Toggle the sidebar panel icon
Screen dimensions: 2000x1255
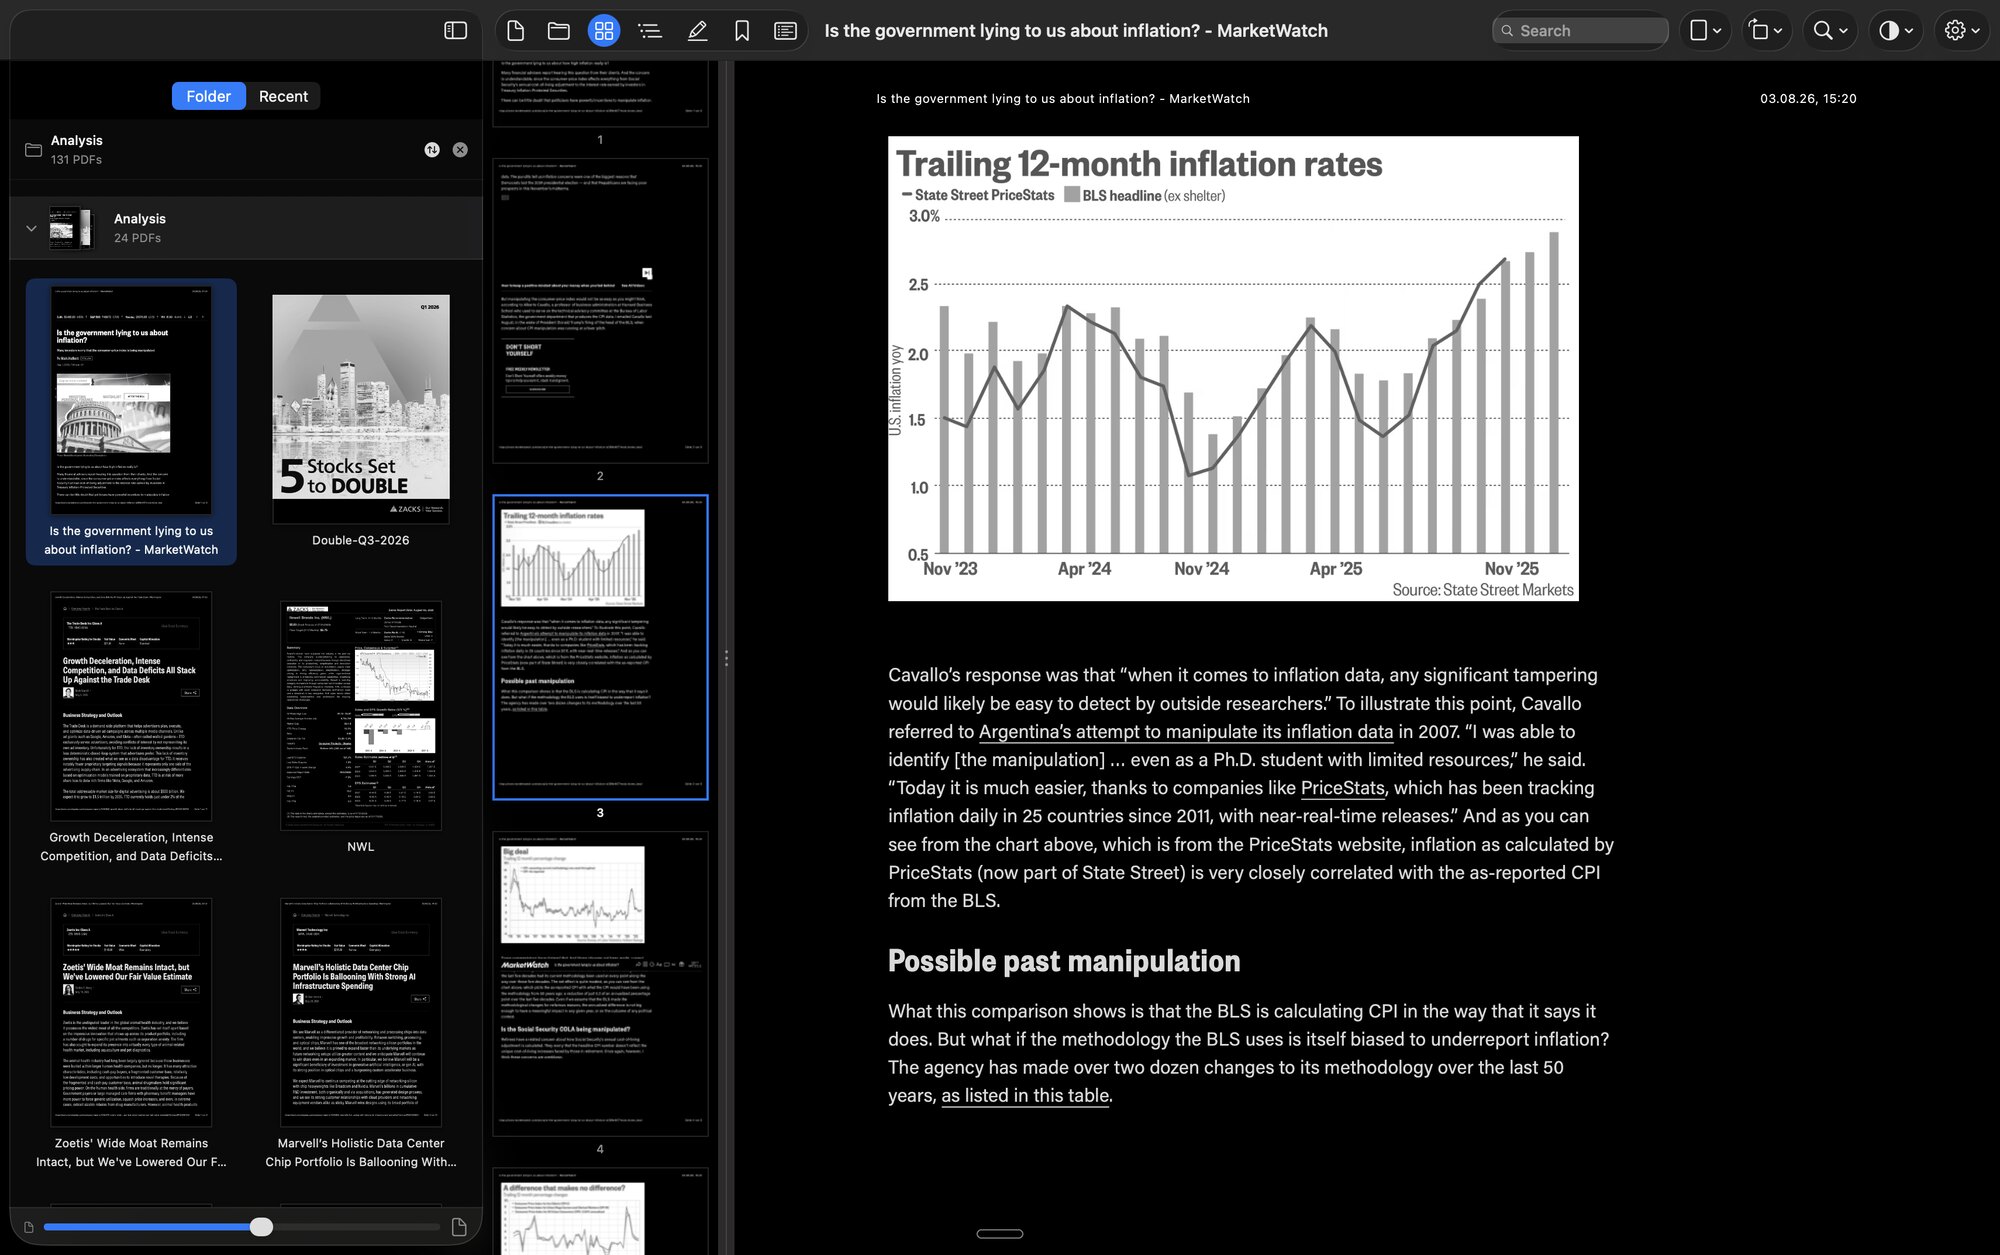pyautogui.click(x=455, y=31)
